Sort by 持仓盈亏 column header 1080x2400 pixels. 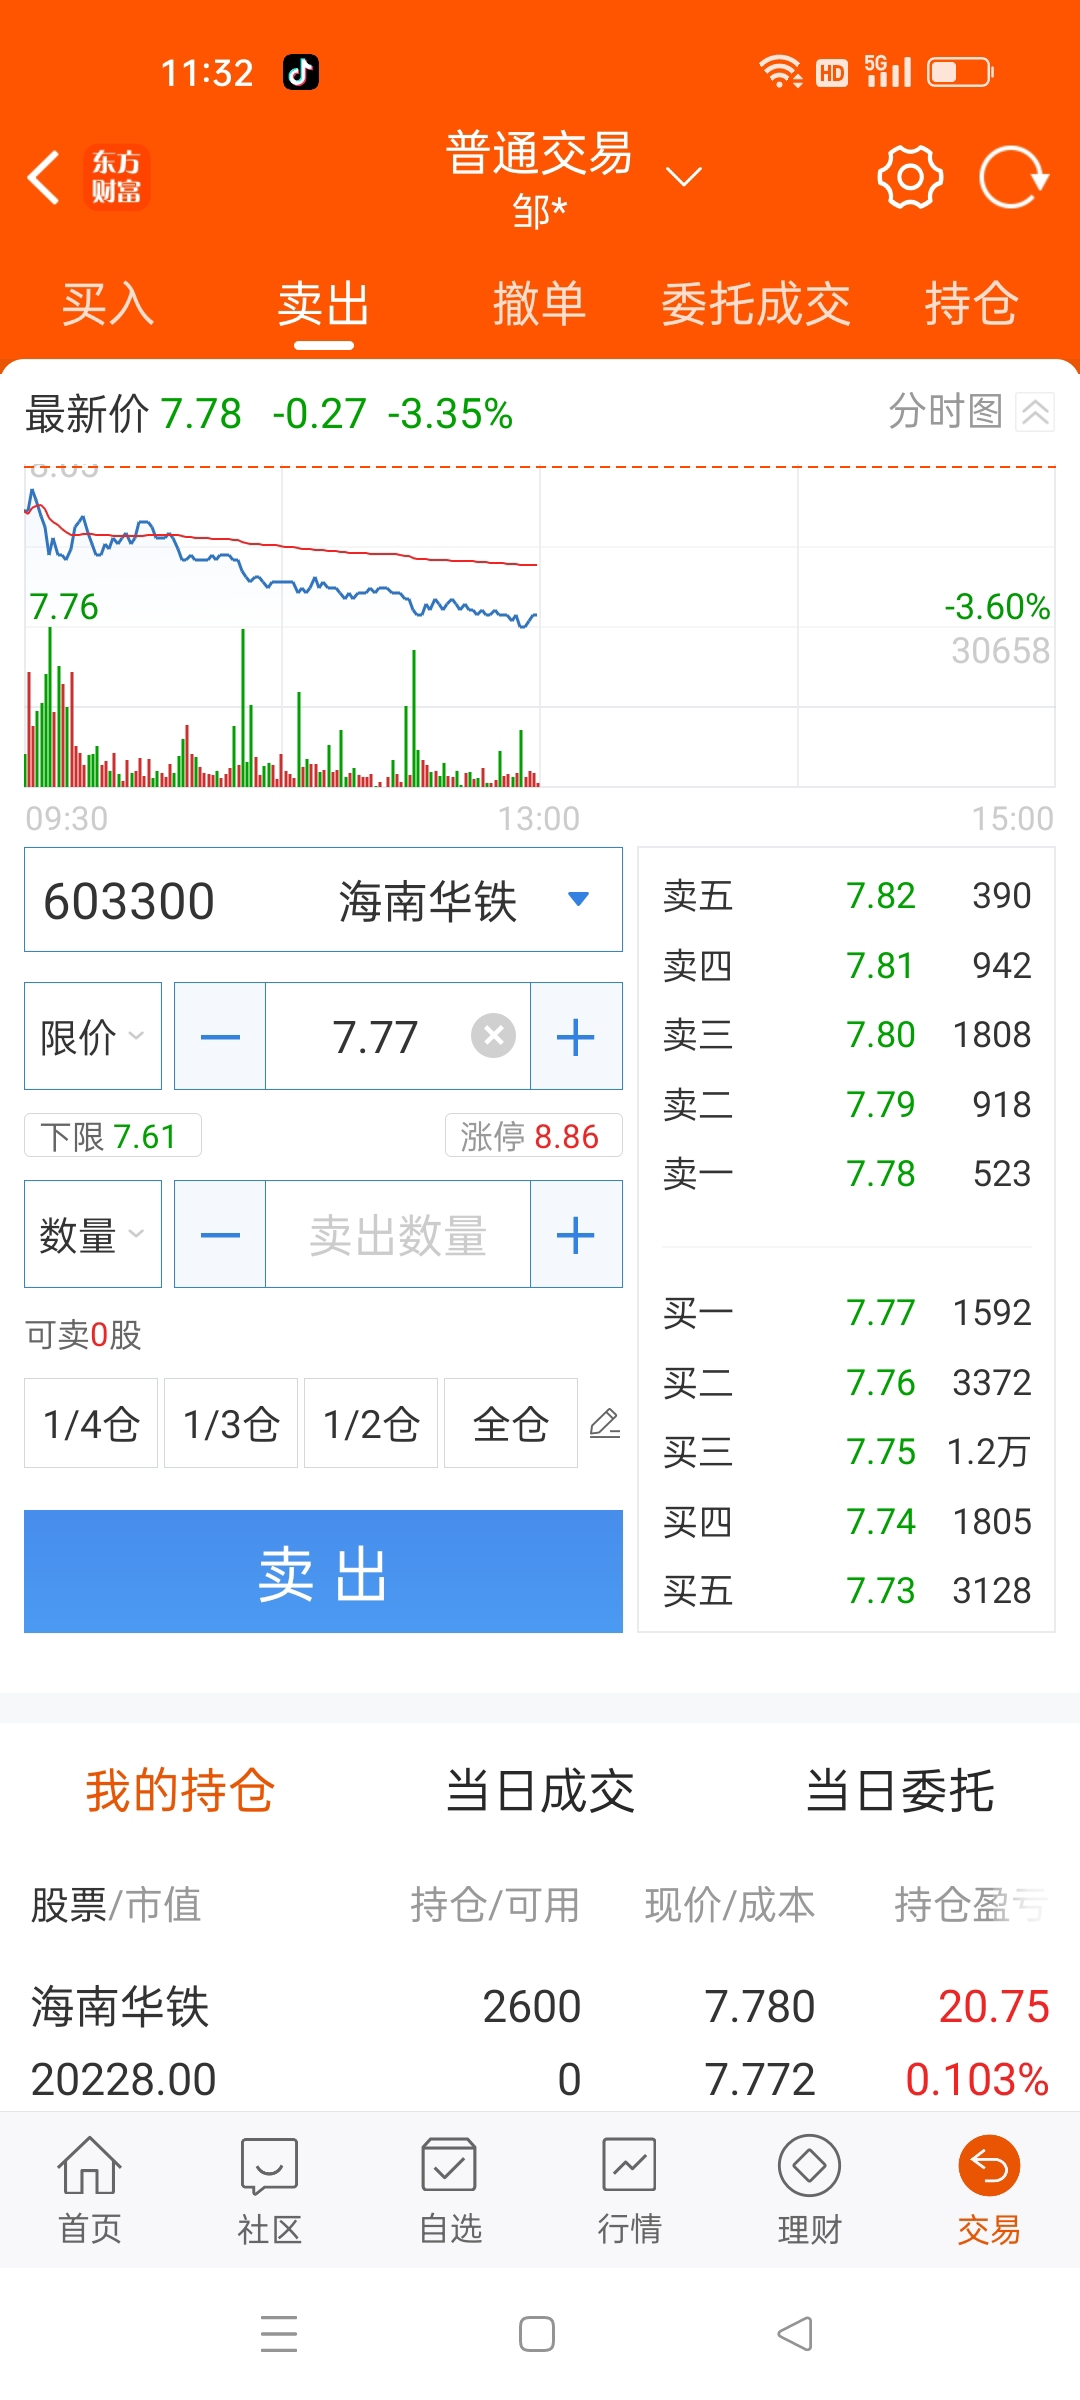[971, 1904]
